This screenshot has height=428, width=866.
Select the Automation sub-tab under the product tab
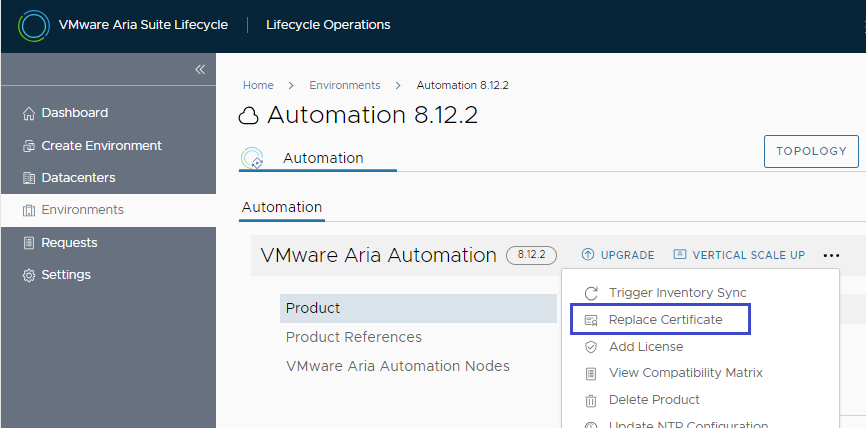282,208
